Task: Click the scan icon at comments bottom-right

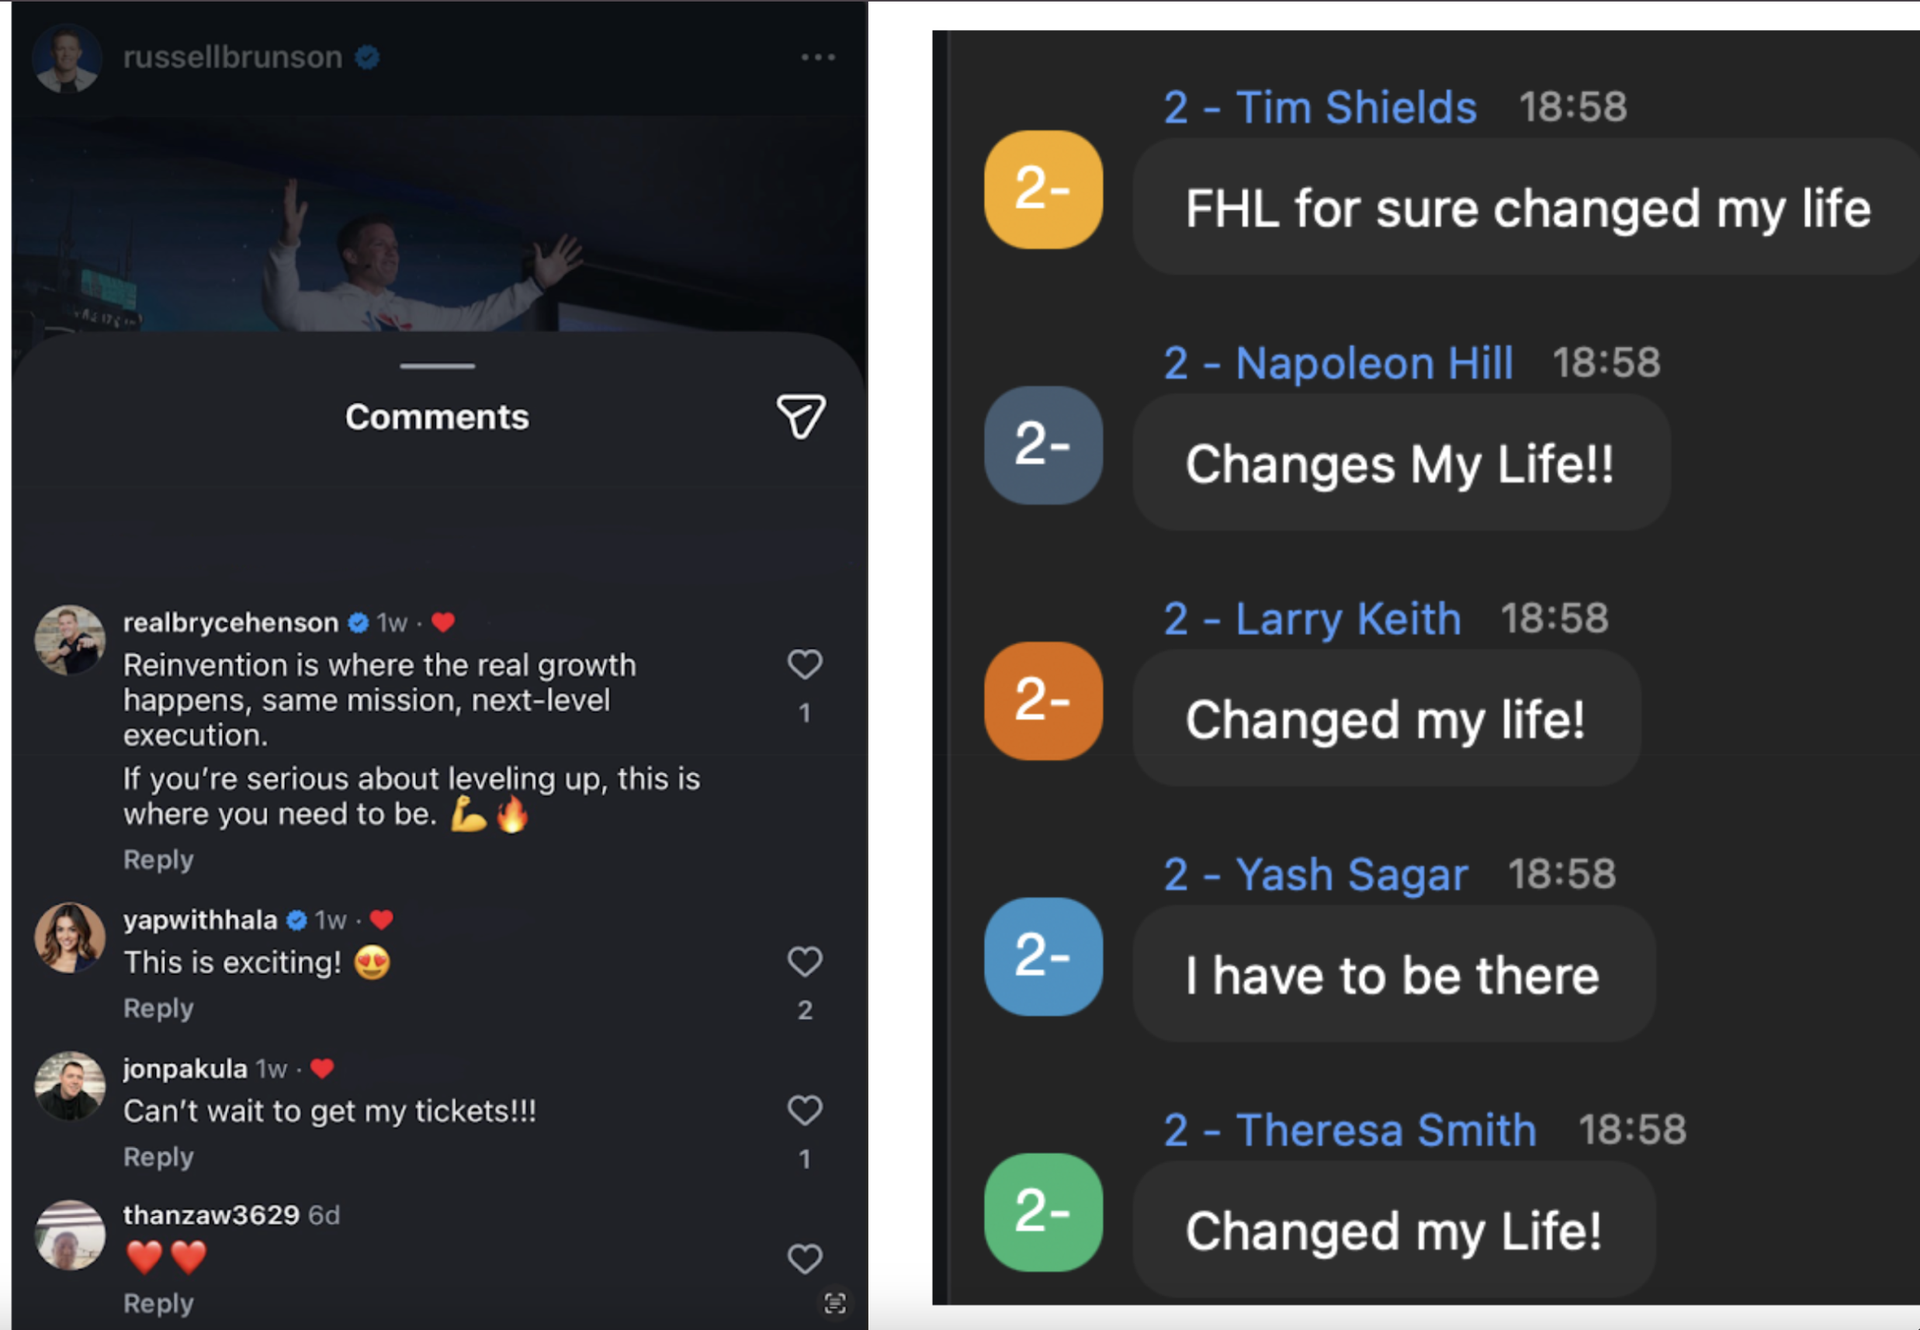Action: click(834, 1303)
